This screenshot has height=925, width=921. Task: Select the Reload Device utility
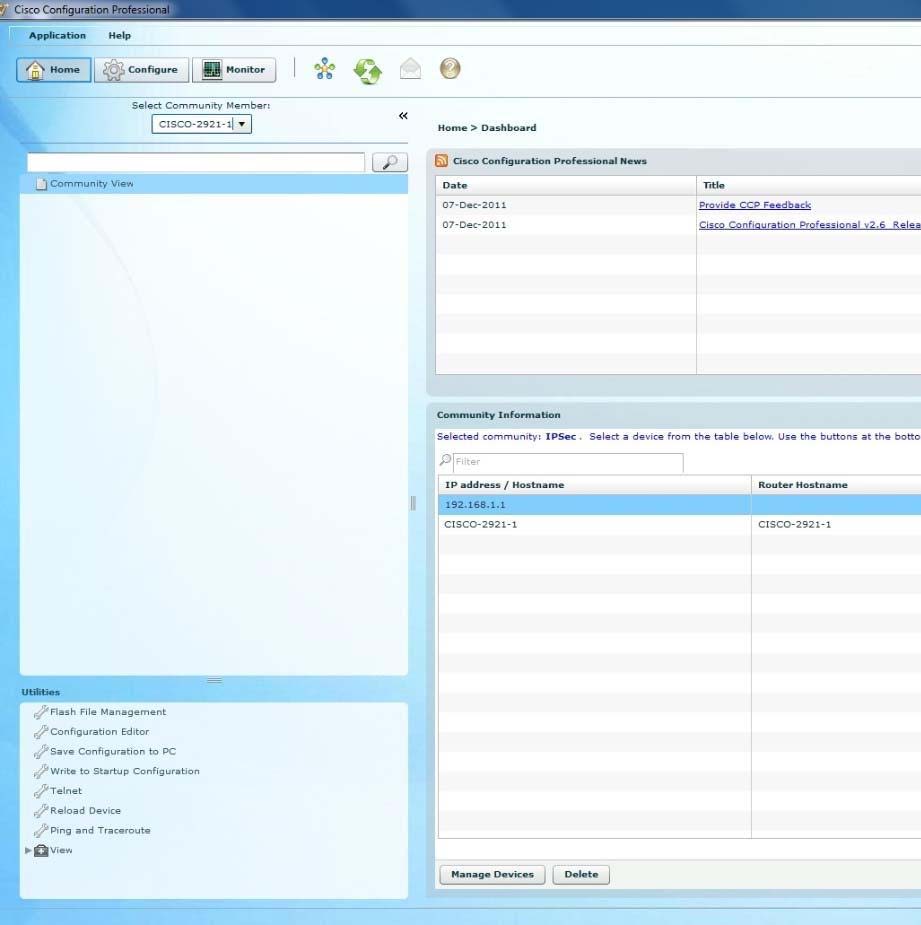click(x=86, y=811)
